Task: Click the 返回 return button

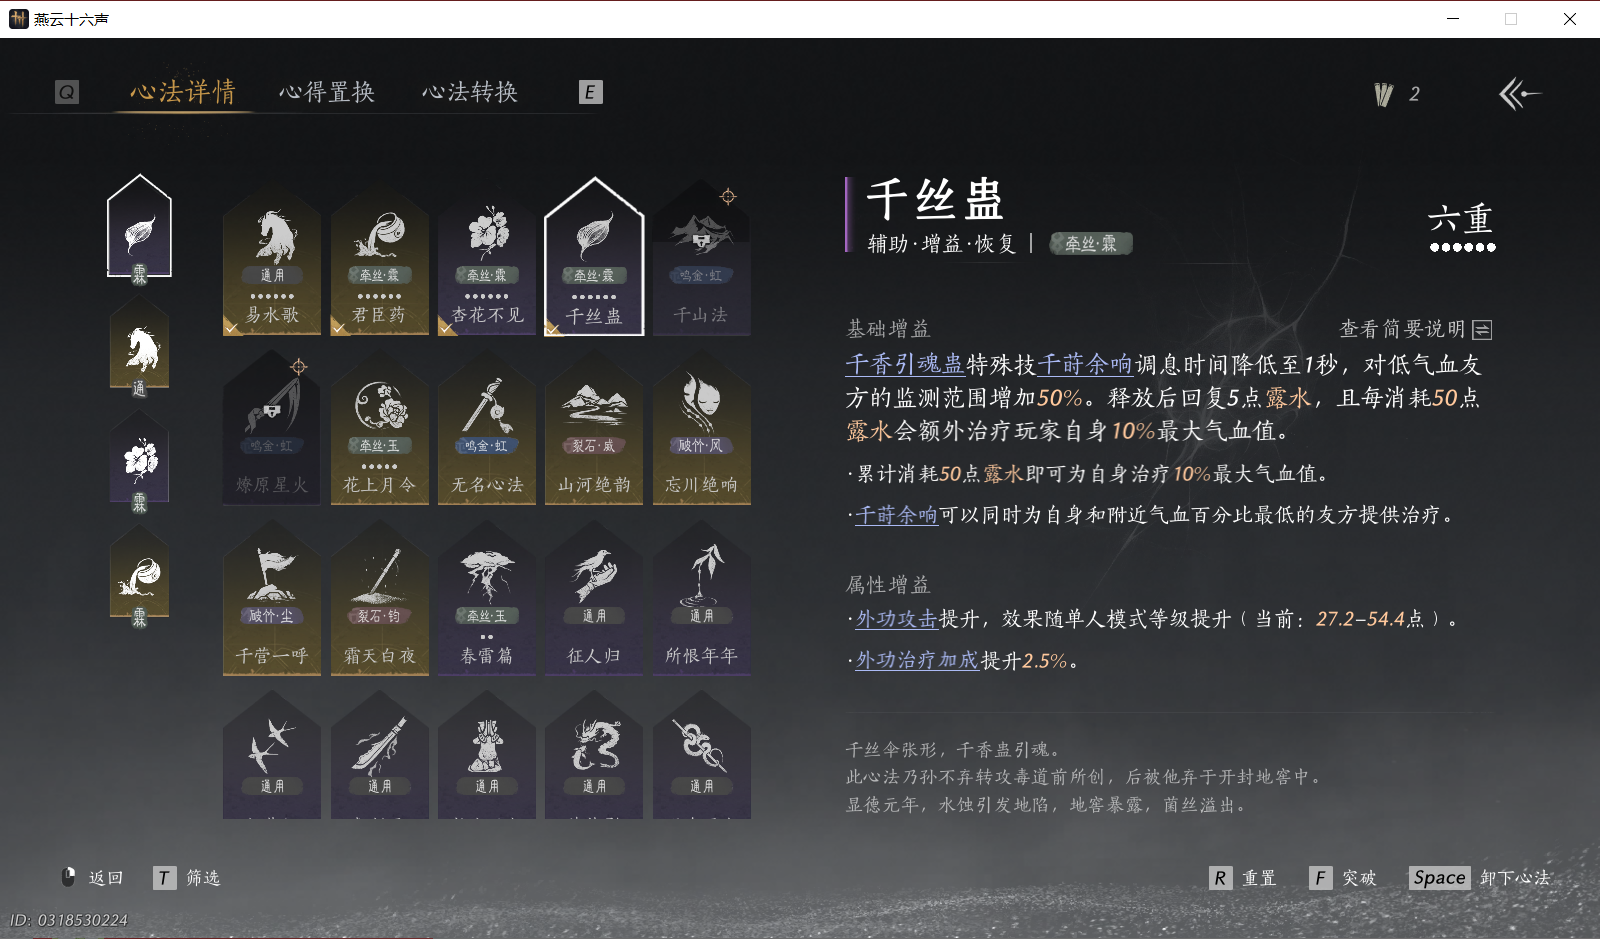Action: click(x=93, y=877)
